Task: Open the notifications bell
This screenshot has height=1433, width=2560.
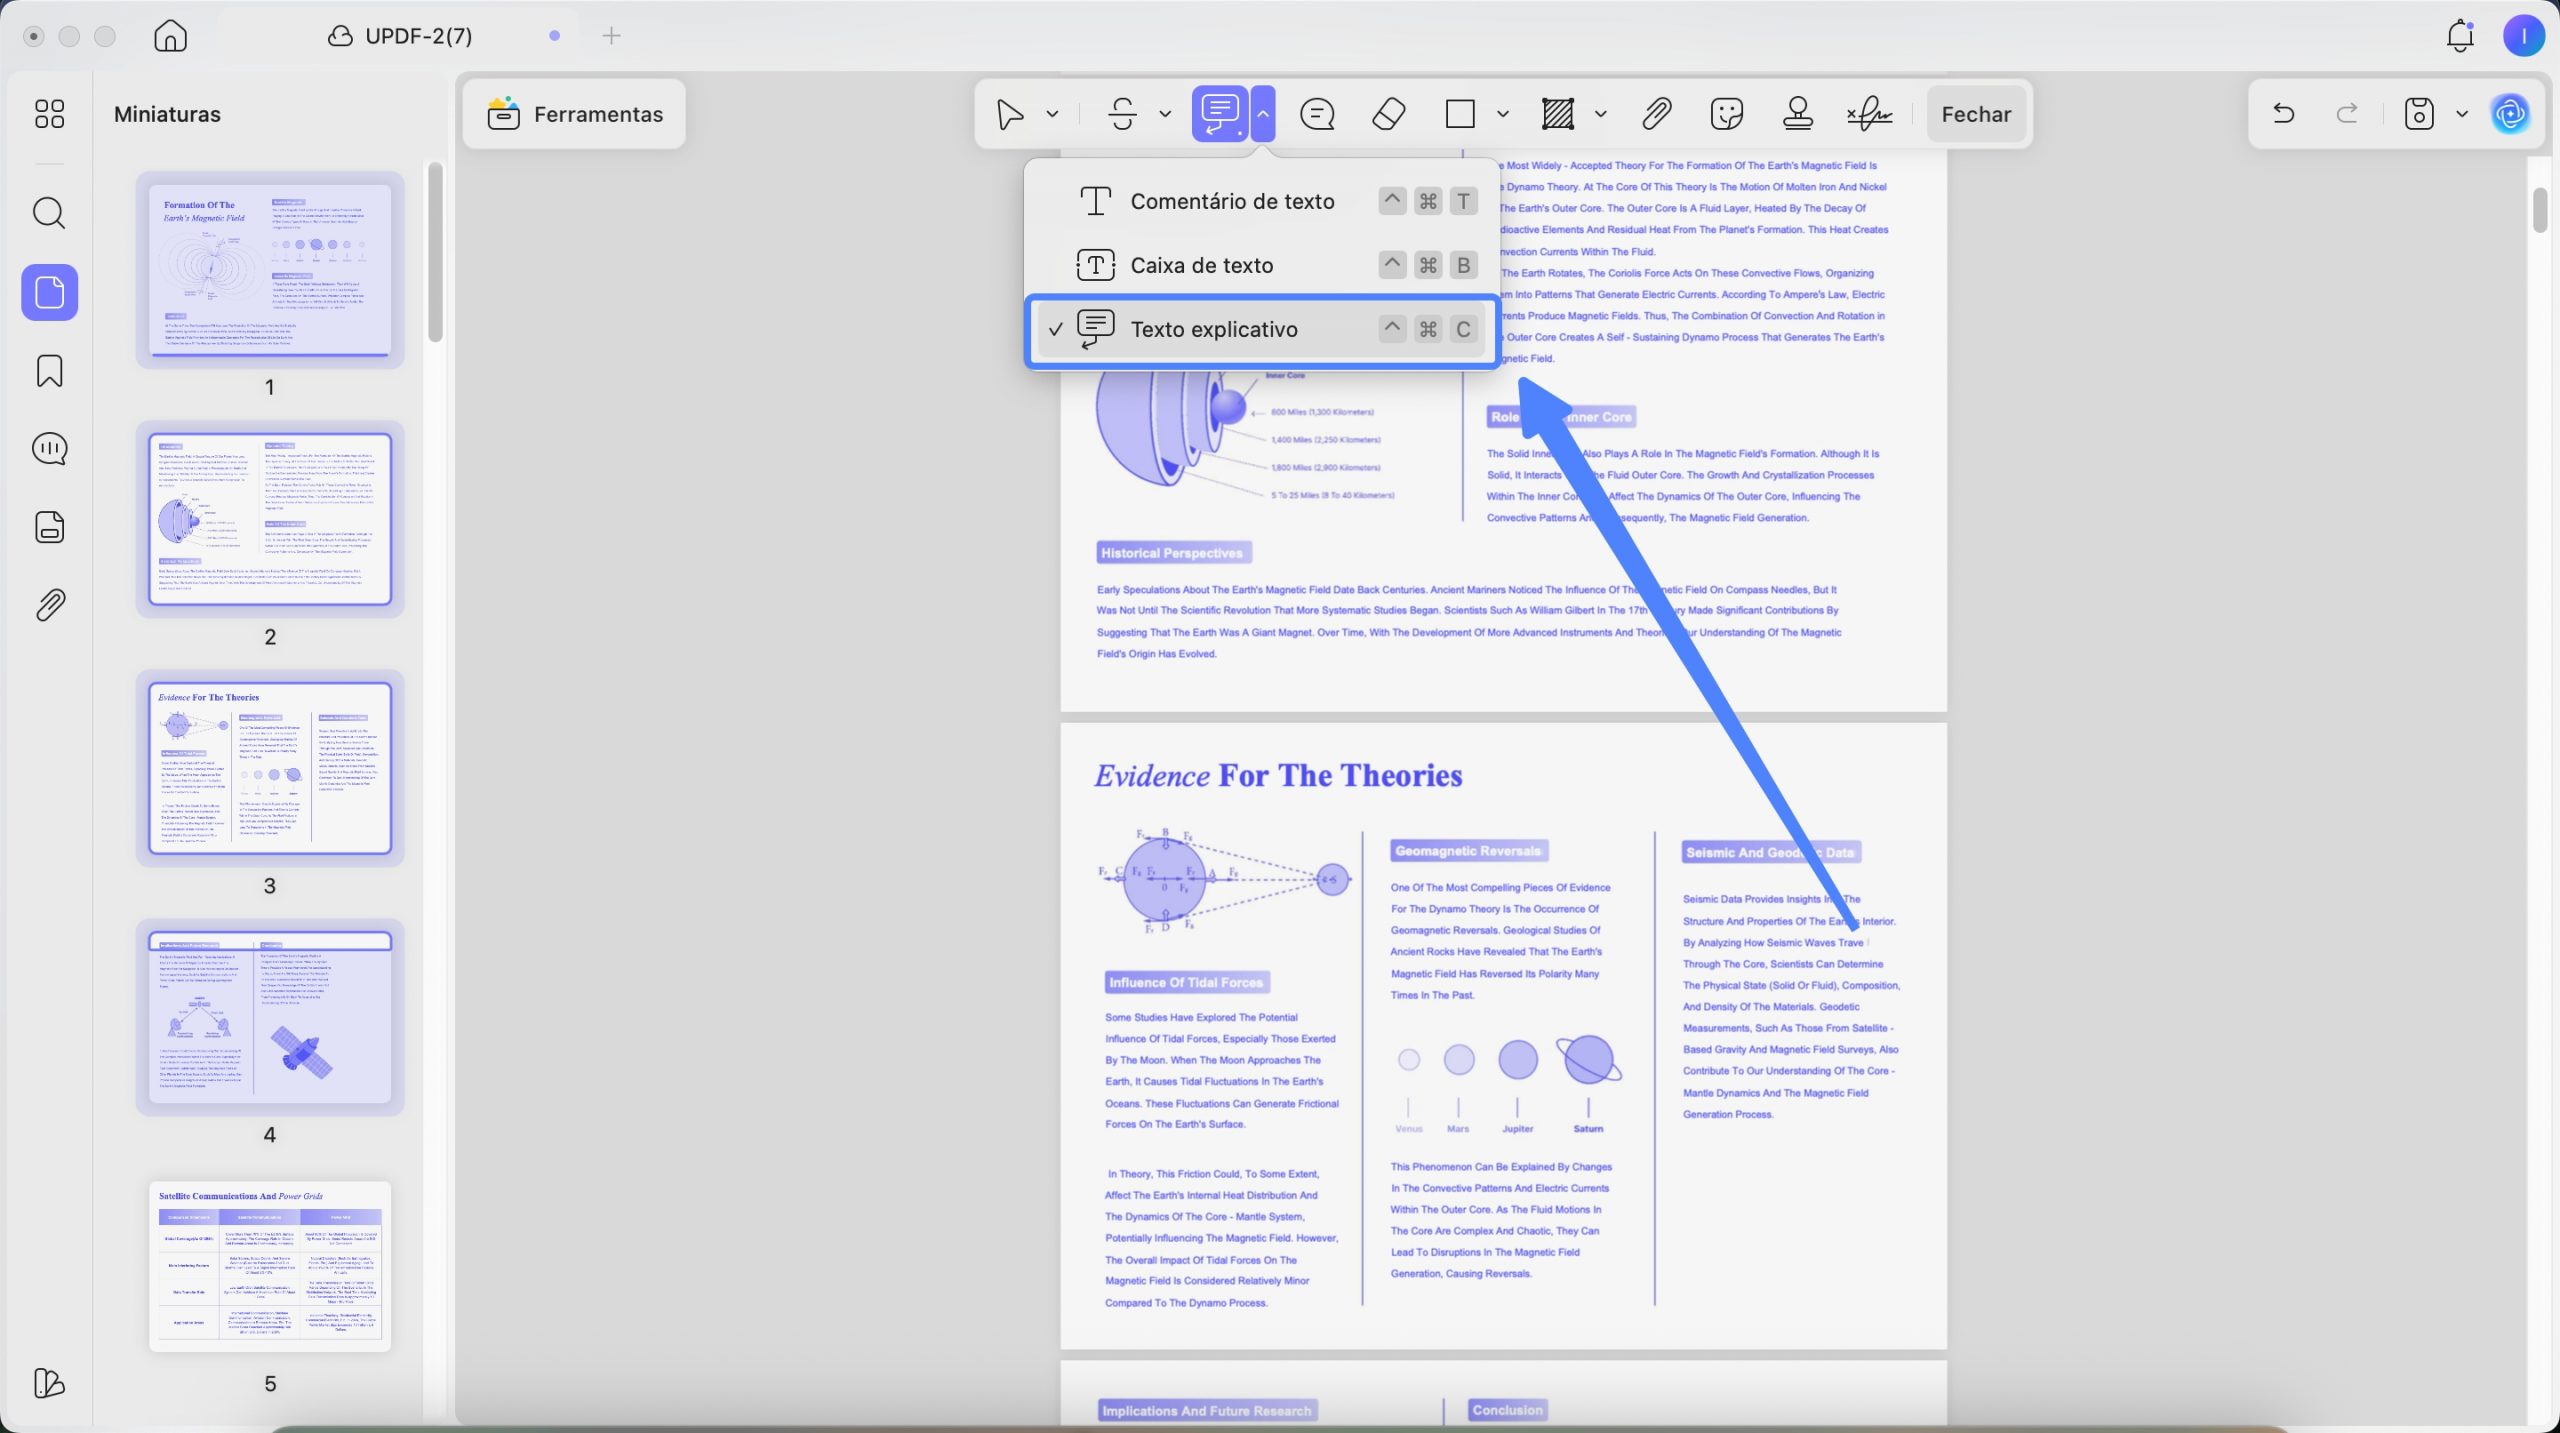Action: 2460,36
